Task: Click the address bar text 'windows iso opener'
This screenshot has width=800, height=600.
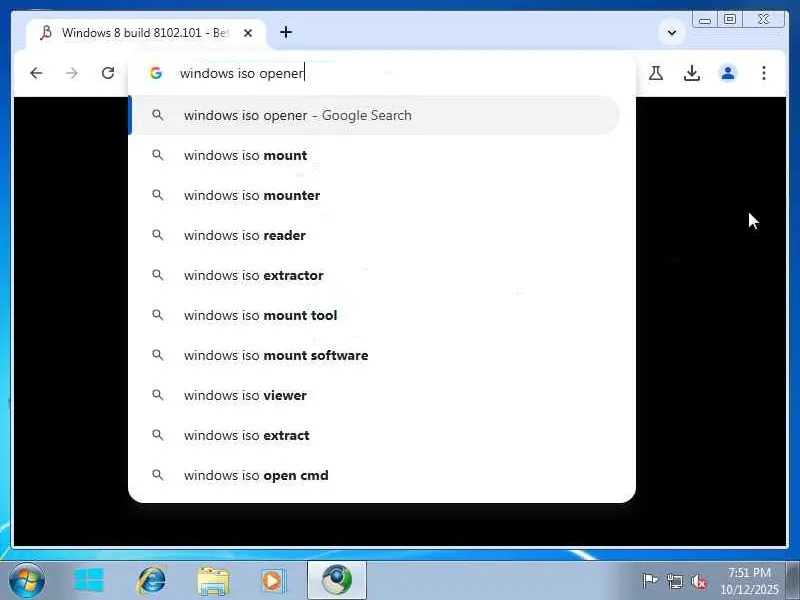Action: tap(242, 73)
